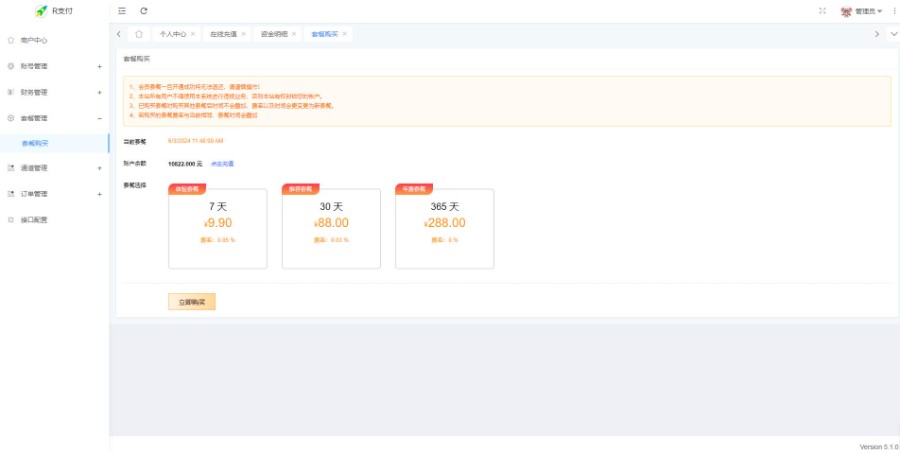Click the 套餐管理 sidebar icon
Image resolution: width=900 pixels, height=454 pixels.
click(10, 118)
